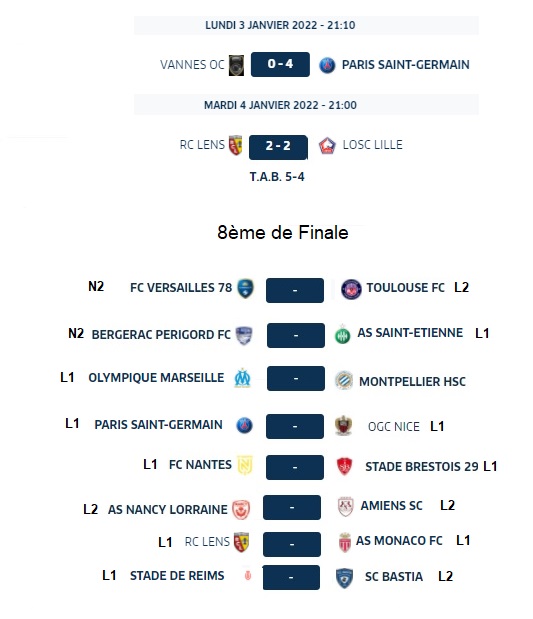Select the Olympique Marseille logo
This screenshot has width=533, height=619.
click(x=242, y=378)
